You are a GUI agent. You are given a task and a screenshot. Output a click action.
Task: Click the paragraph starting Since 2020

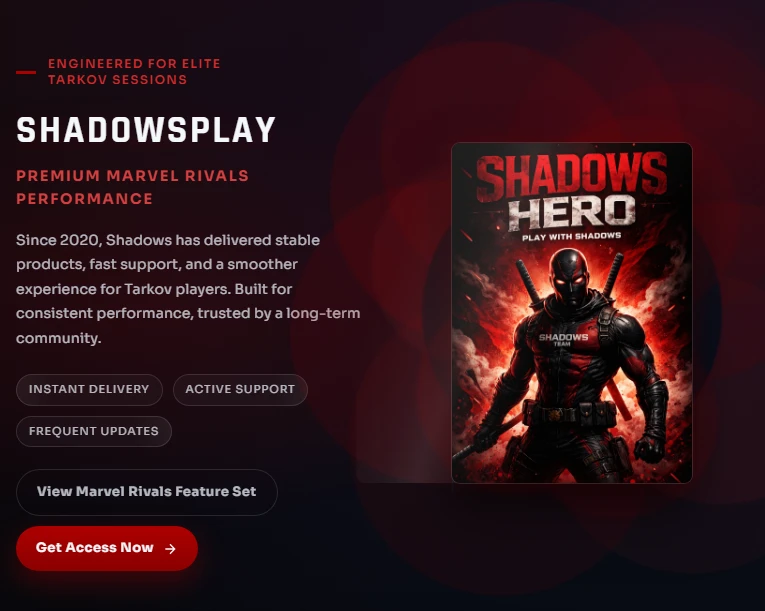[x=188, y=289]
